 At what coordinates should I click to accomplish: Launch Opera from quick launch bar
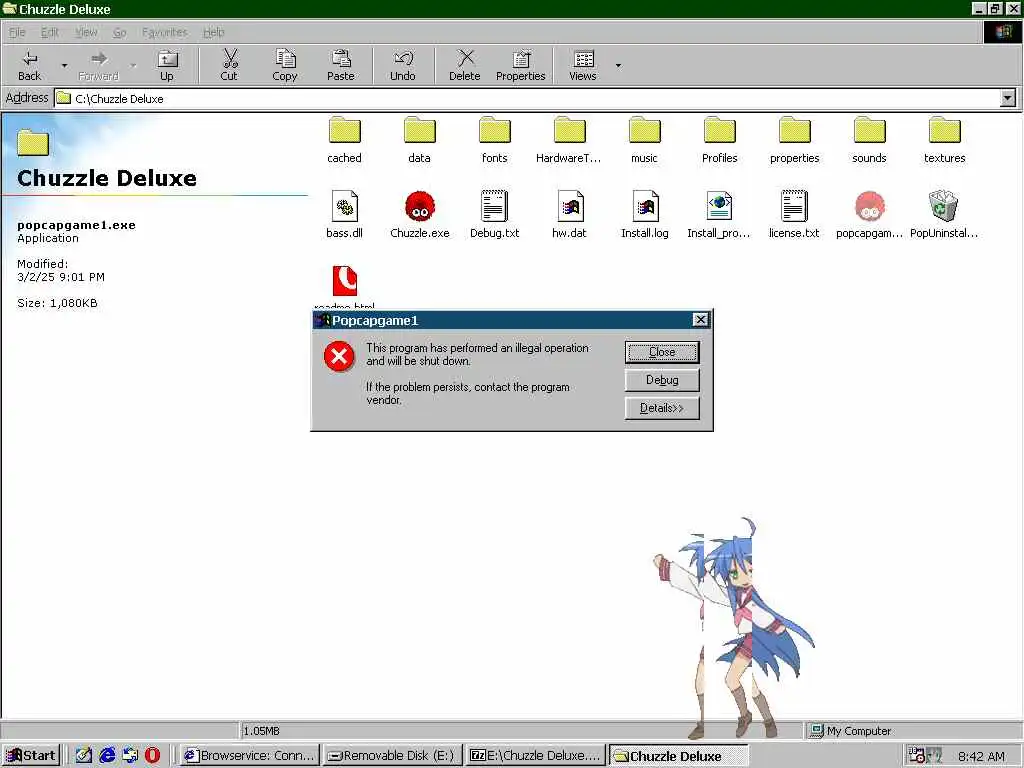click(x=152, y=756)
